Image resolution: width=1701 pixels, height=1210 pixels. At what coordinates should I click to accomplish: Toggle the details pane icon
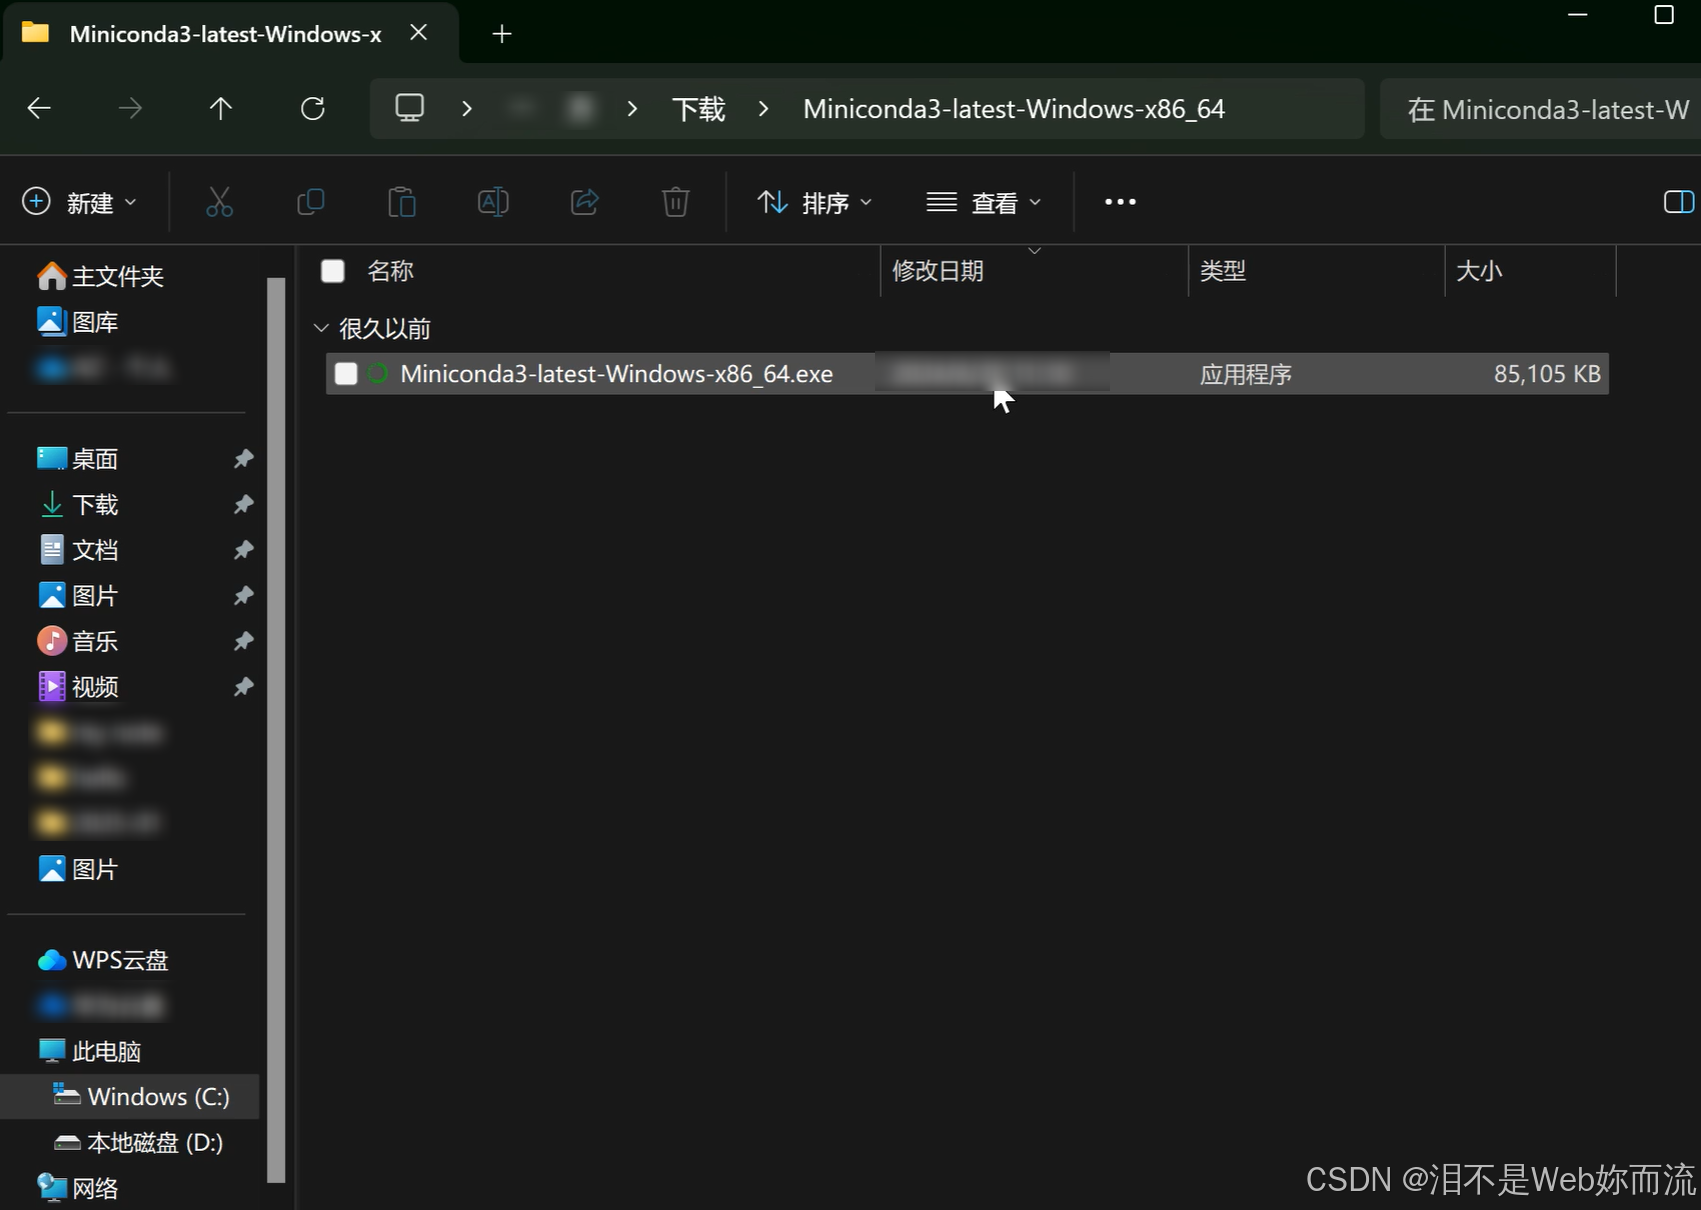(1679, 202)
